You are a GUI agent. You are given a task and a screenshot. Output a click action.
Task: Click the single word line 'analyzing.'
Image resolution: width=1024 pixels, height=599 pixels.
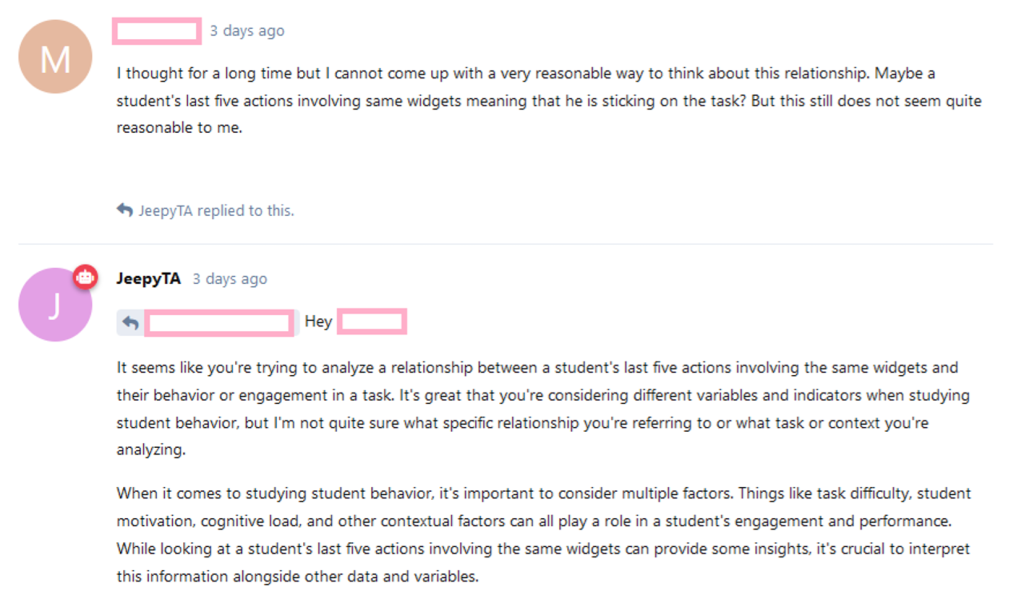(152, 451)
